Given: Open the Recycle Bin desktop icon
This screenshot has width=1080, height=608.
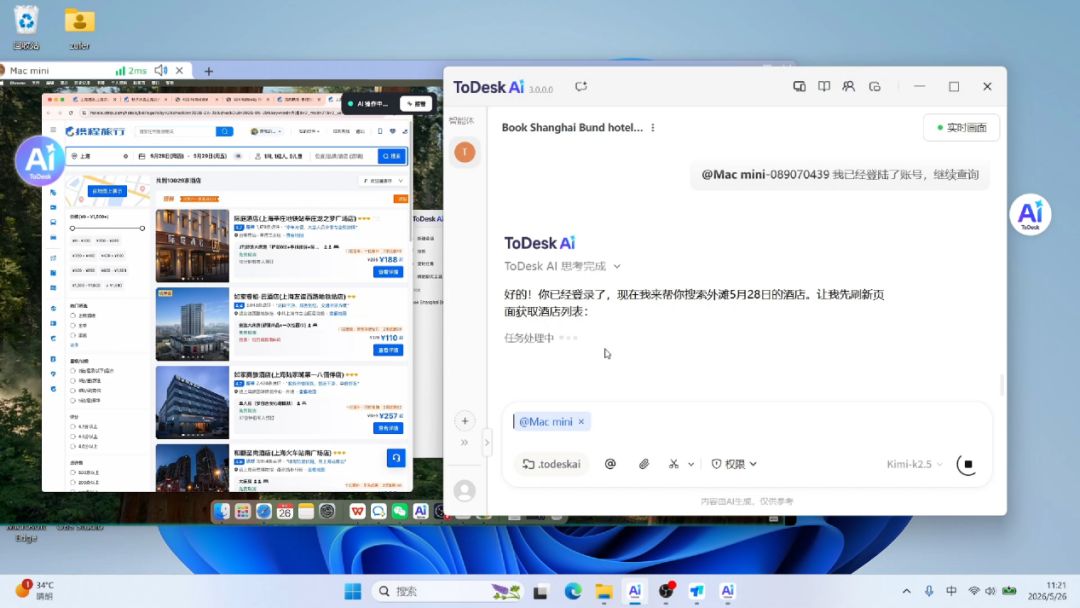Looking at the screenshot, I should [x=26, y=28].
